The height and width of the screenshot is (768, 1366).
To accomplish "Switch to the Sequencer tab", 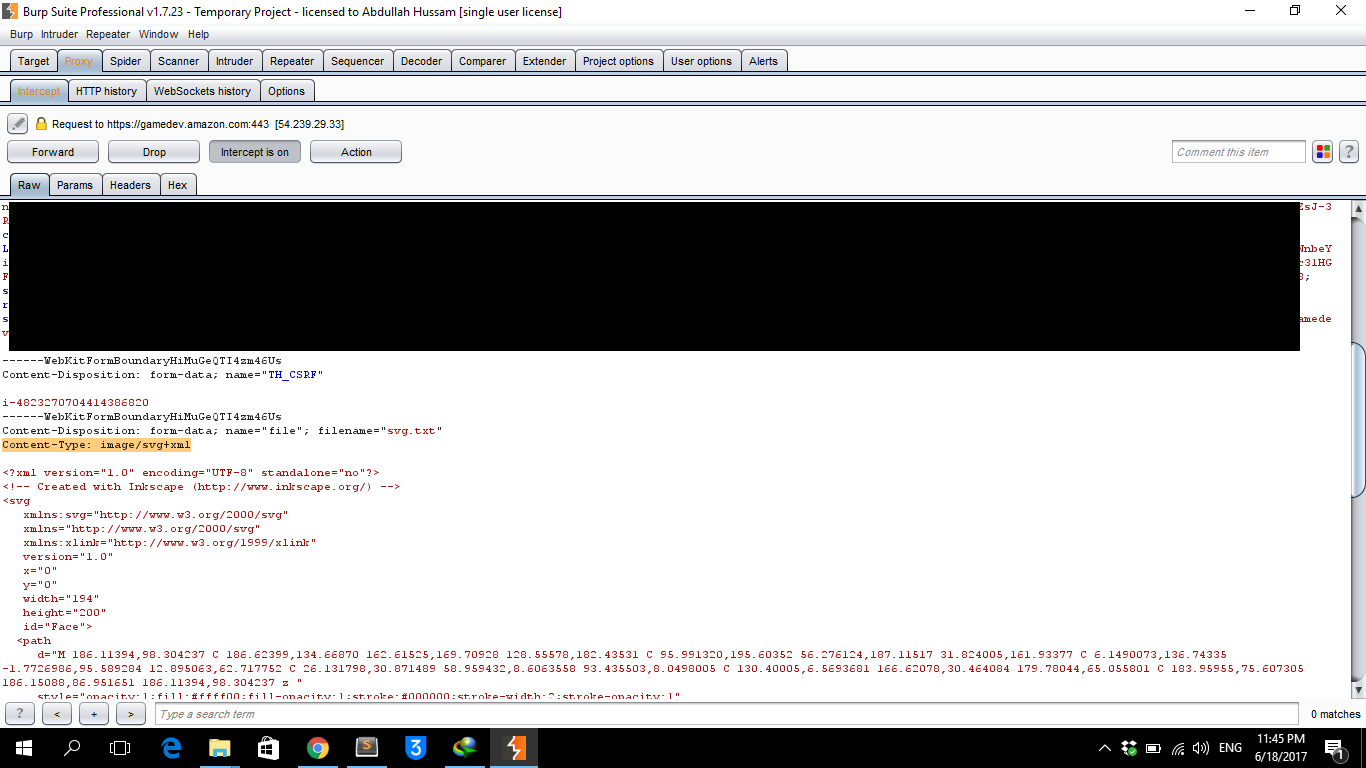I will [357, 61].
